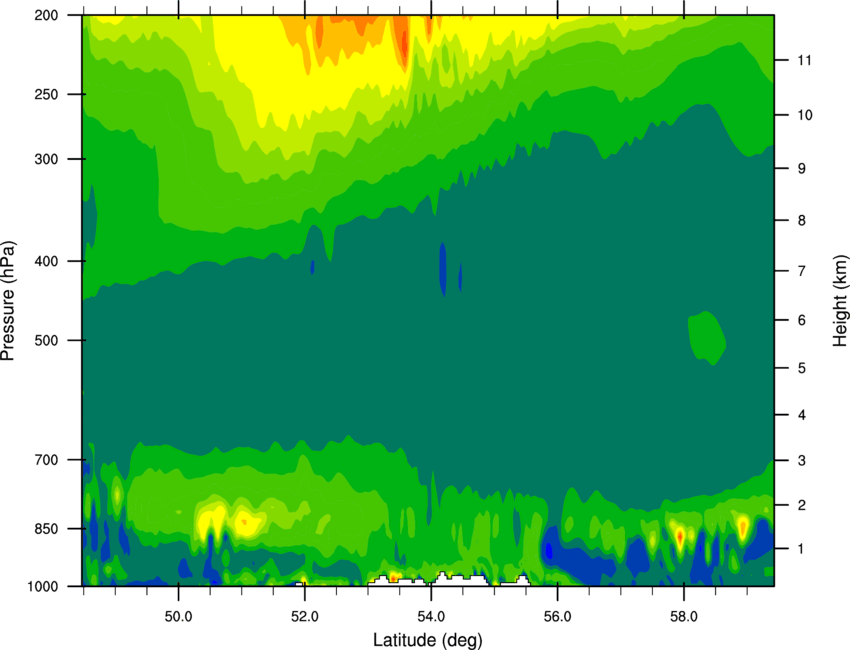
Task: Click the 500 pressure tick label
Action: pos(46,340)
